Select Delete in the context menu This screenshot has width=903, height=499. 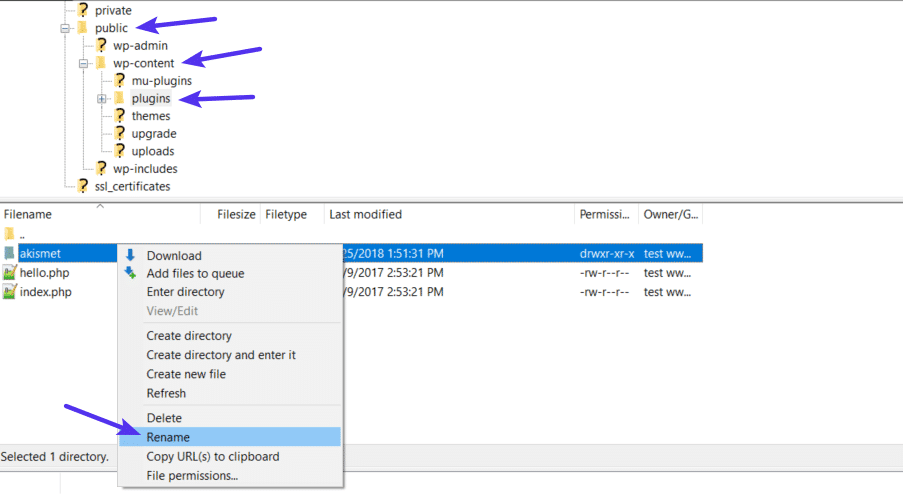point(164,418)
